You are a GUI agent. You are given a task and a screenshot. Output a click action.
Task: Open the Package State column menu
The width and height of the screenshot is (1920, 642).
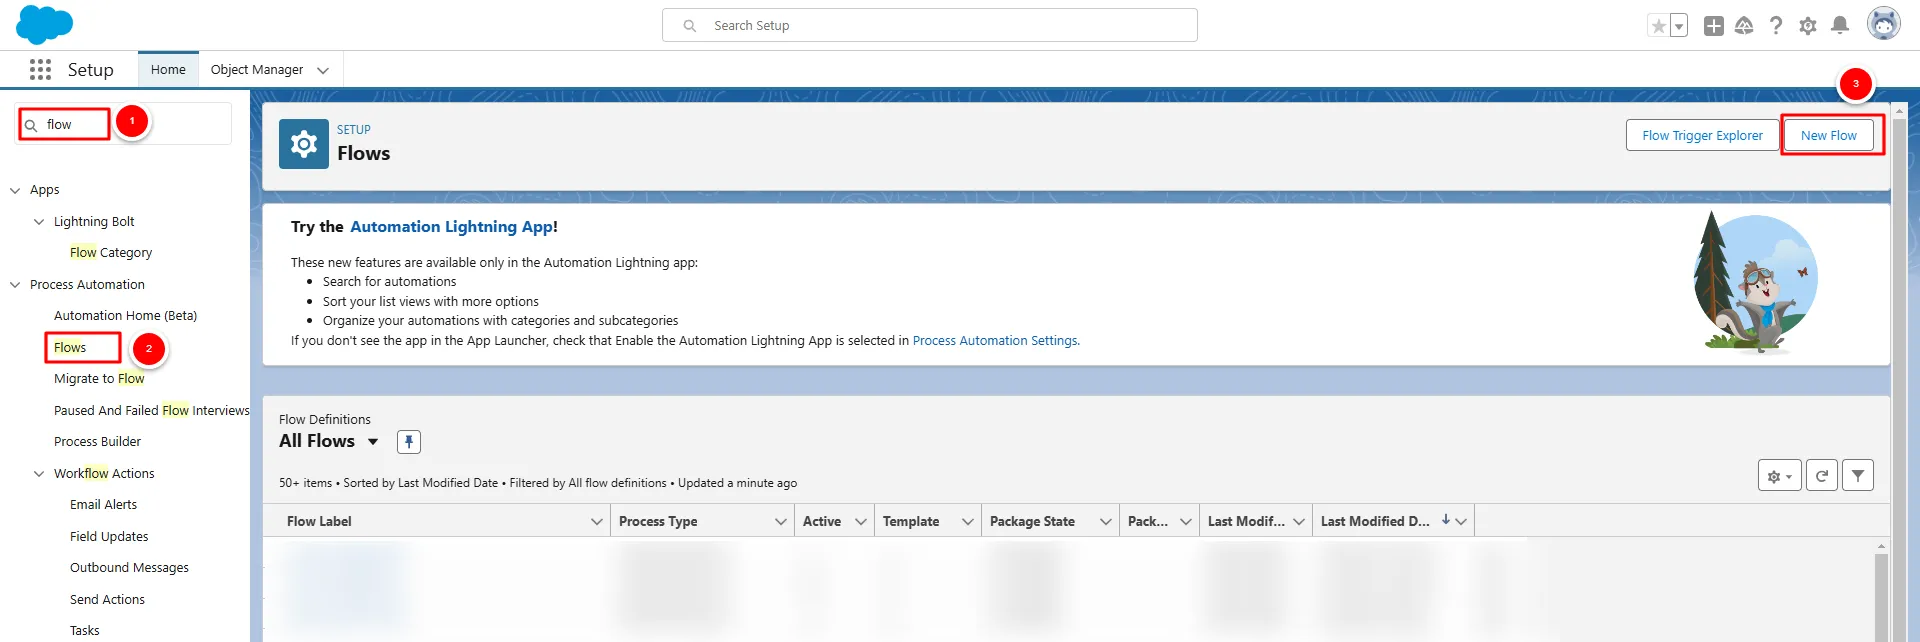coord(1106,522)
